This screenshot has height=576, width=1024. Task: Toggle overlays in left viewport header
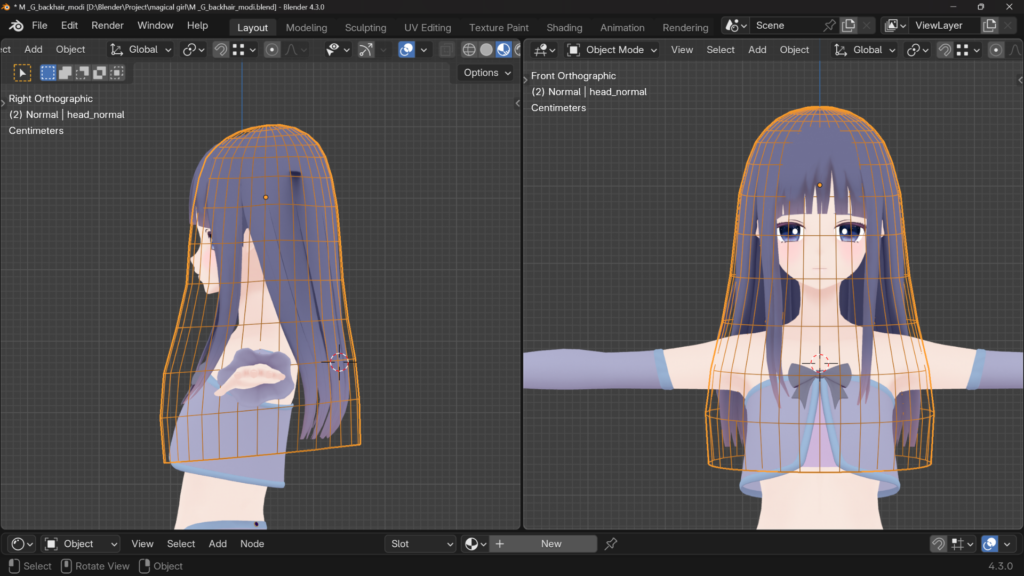tap(407, 50)
